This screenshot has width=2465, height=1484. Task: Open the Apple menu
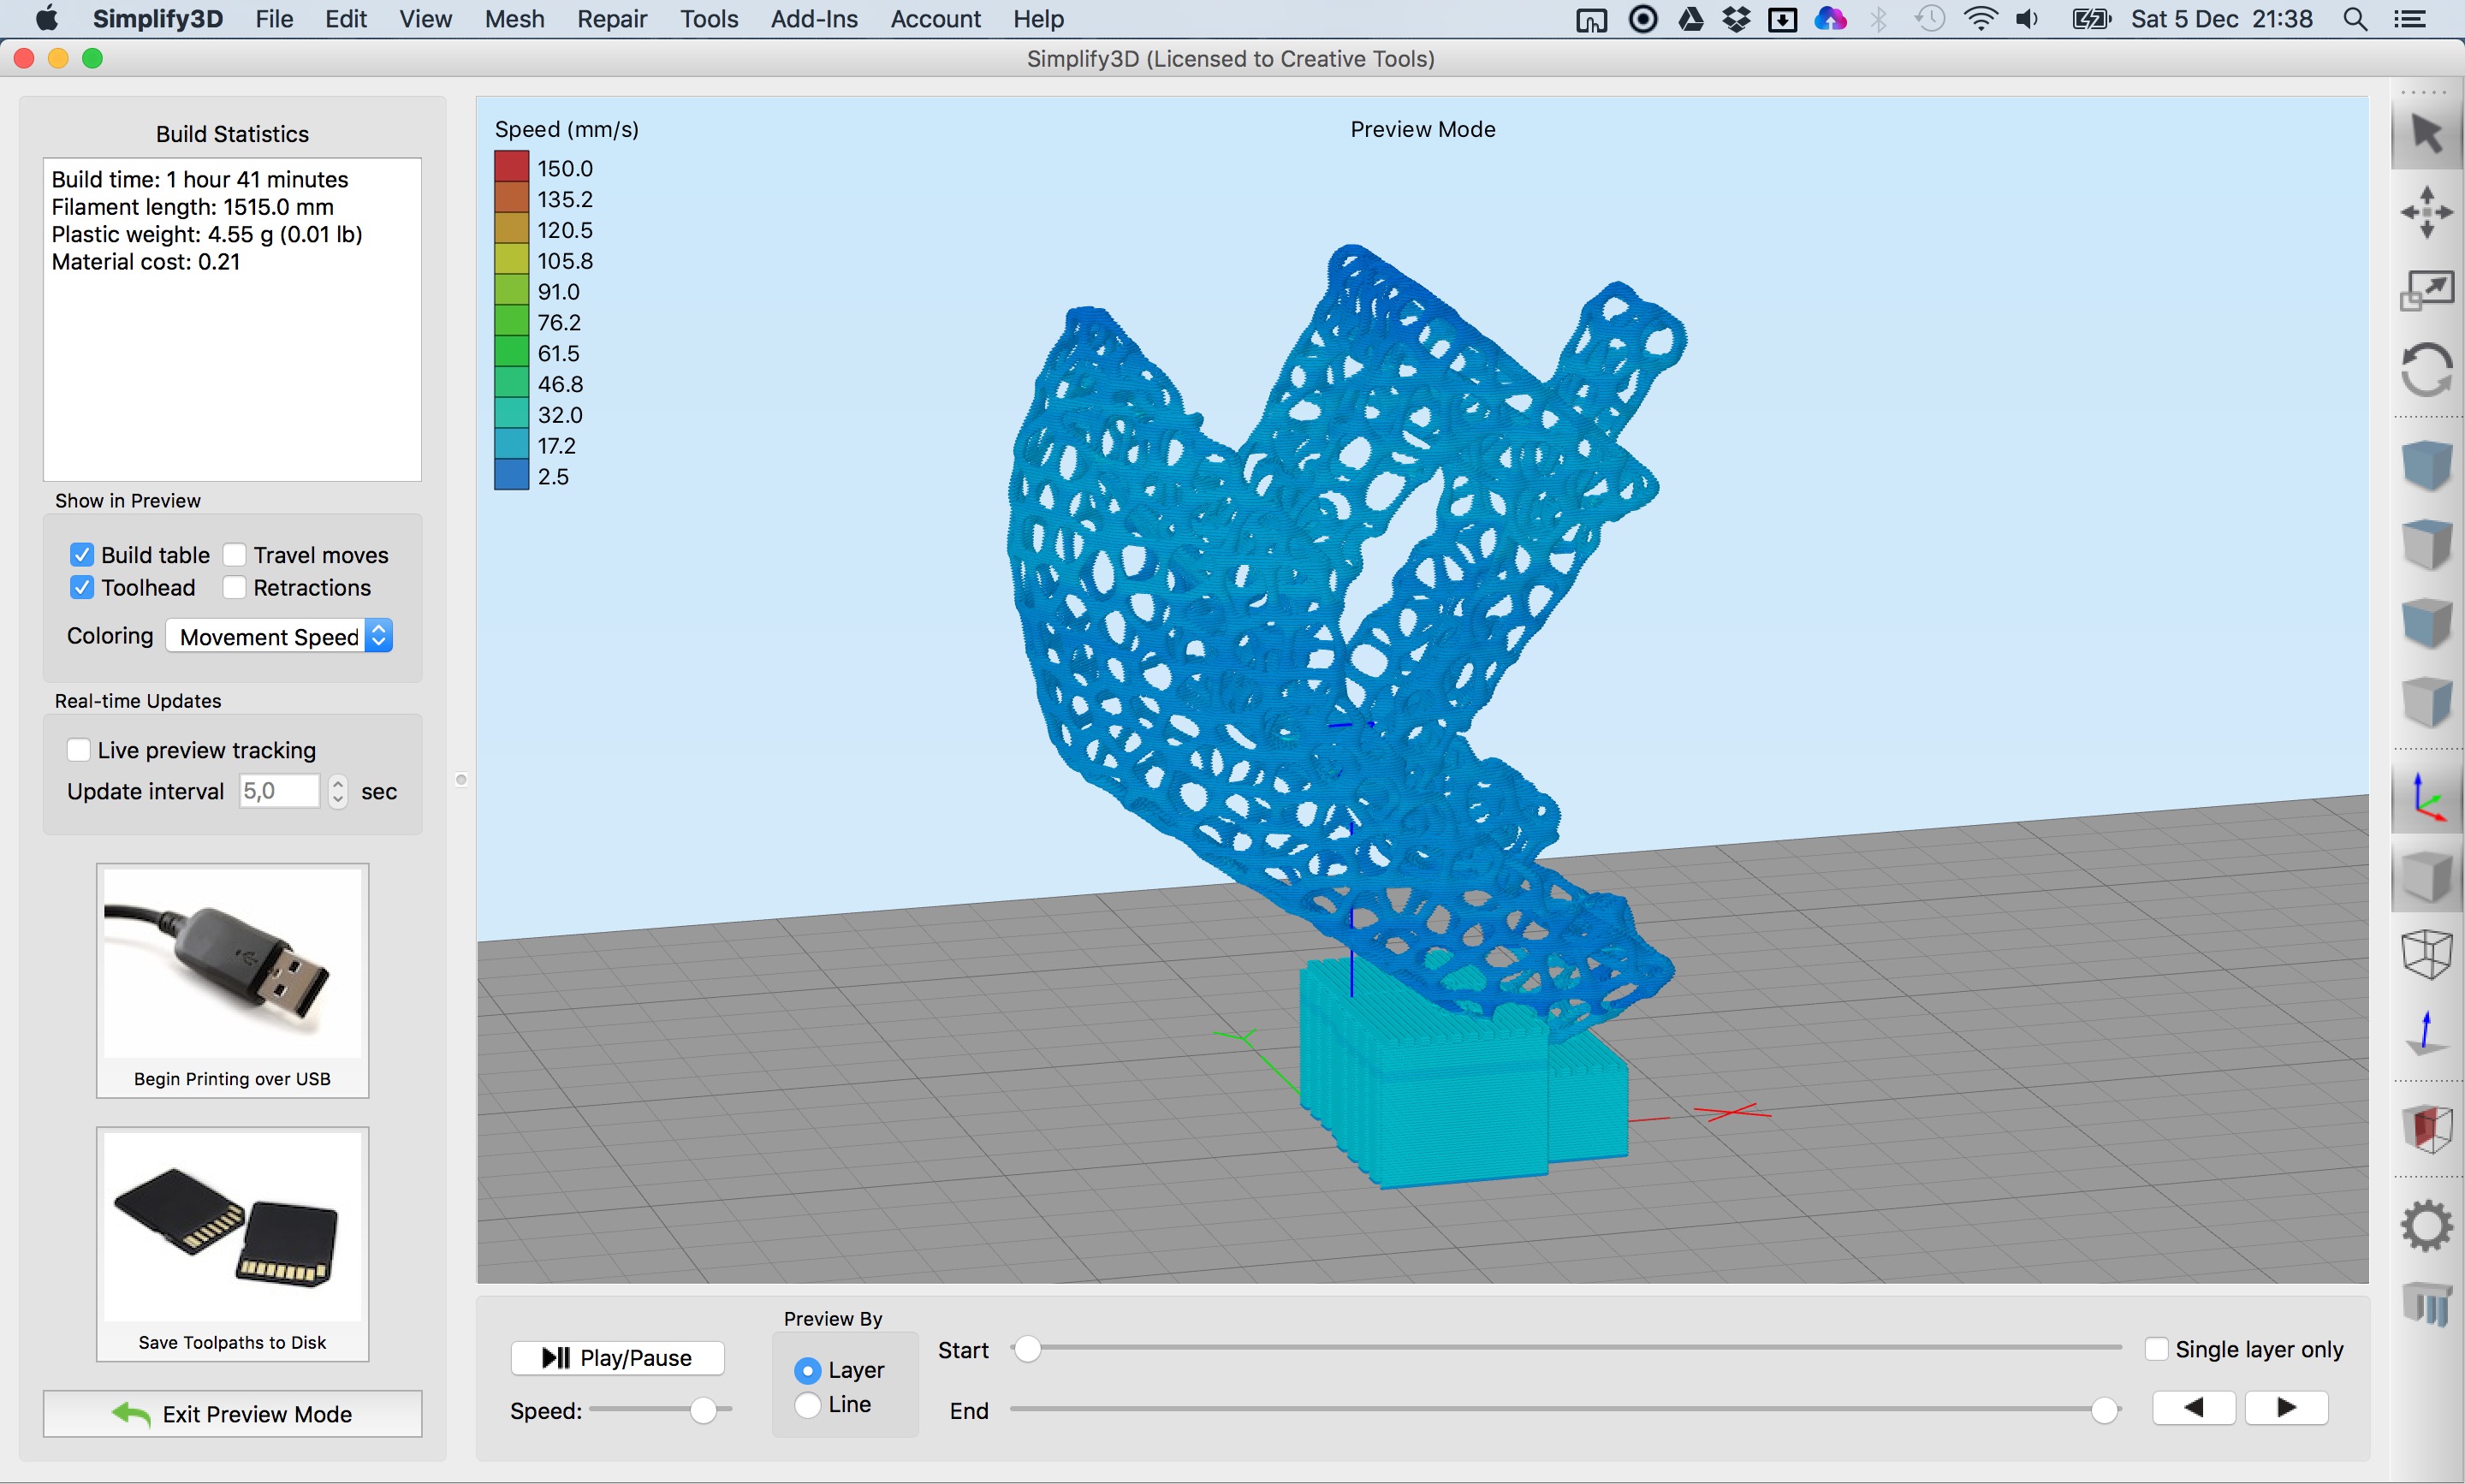point(47,19)
